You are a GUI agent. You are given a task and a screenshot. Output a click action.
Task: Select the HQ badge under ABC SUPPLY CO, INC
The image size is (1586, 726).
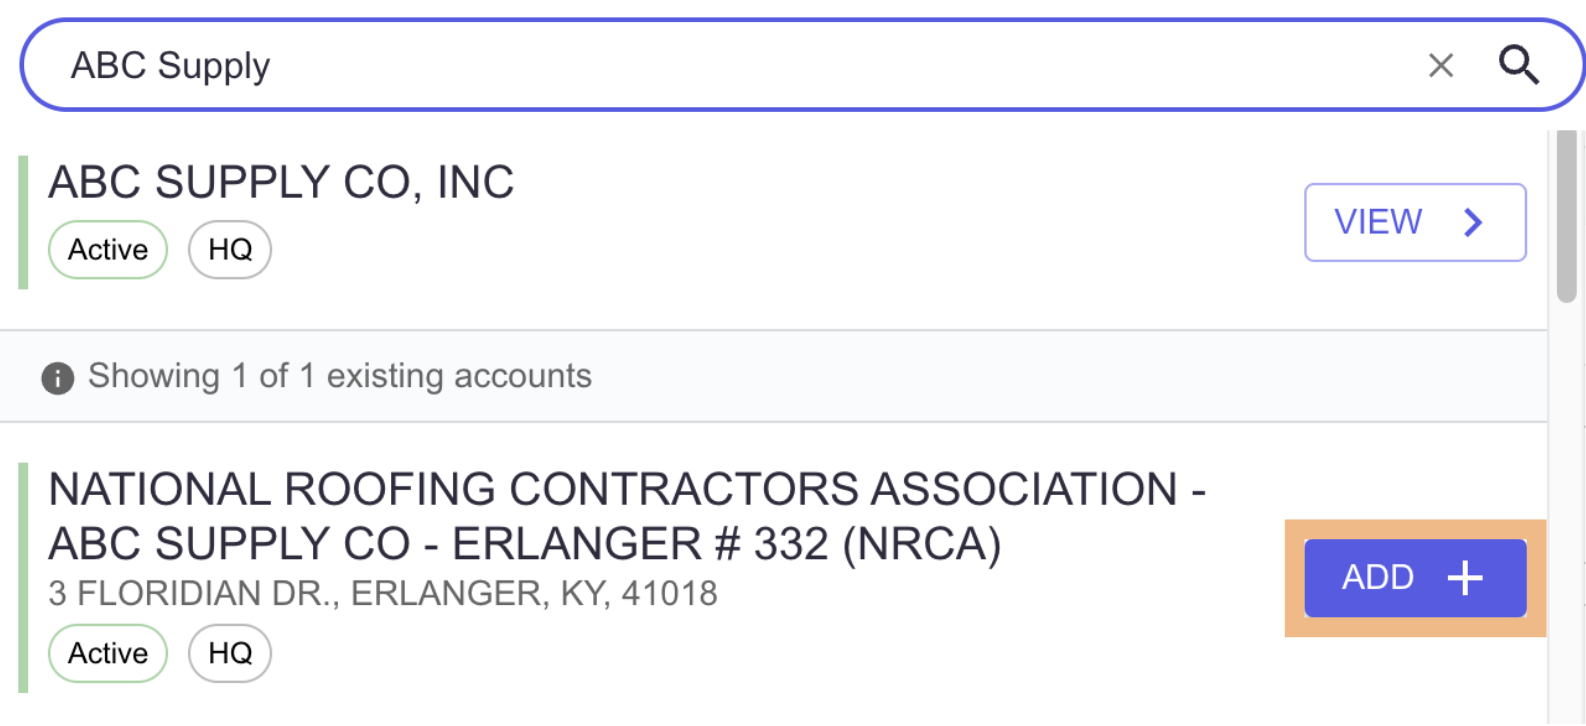tap(230, 250)
